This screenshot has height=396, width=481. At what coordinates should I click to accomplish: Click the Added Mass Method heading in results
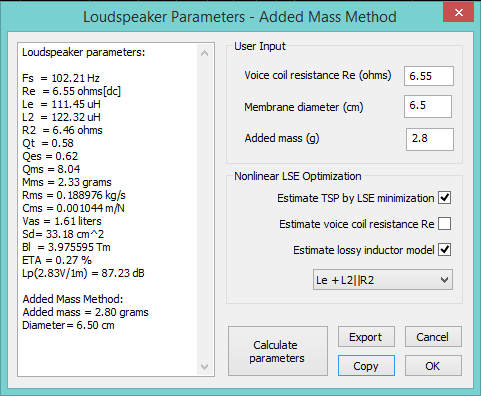click(x=73, y=299)
